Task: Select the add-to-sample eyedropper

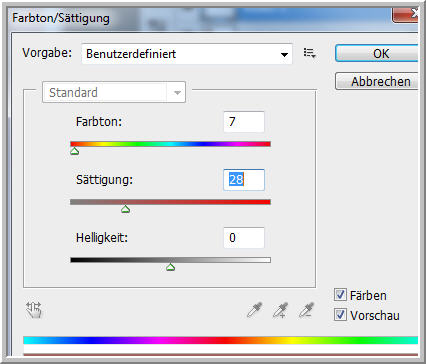Action: click(280, 310)
